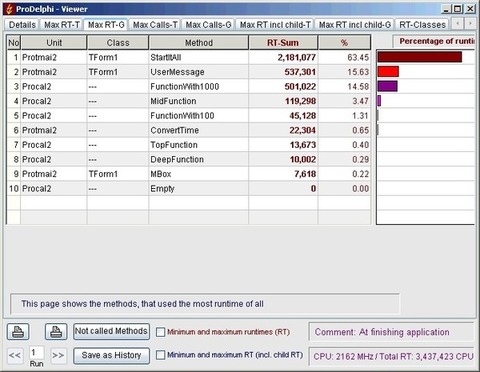Toggle Minimum and maximum RT incl. child RT
The width and height of the screenshot is (480, 372).
point(161,355)
